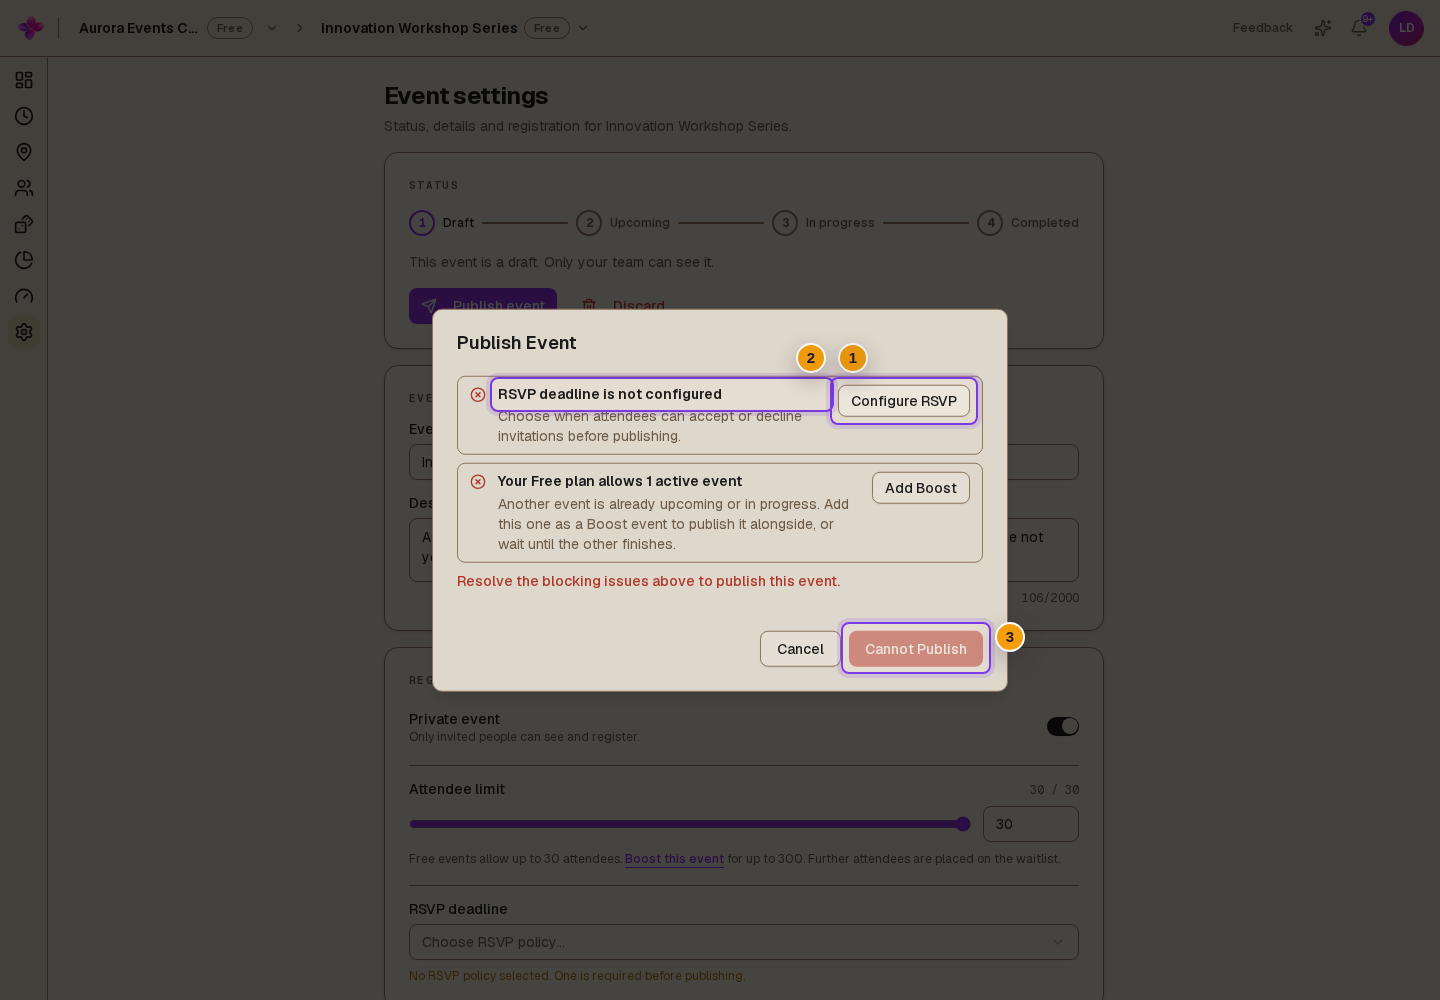Screen dimensions: 1440x1000
Task: Click the Draft status step
Action: tap(442, 223)
